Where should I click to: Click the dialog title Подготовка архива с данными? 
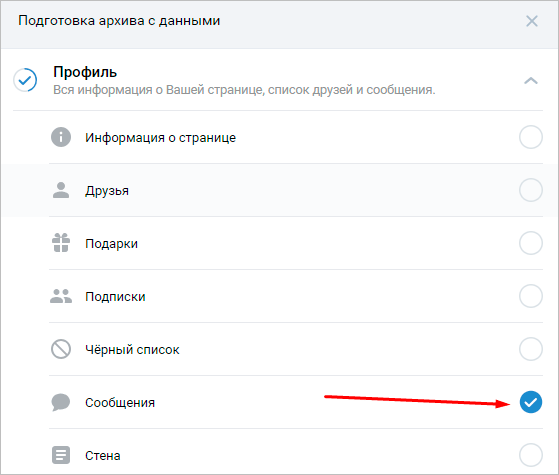point(119,21)
